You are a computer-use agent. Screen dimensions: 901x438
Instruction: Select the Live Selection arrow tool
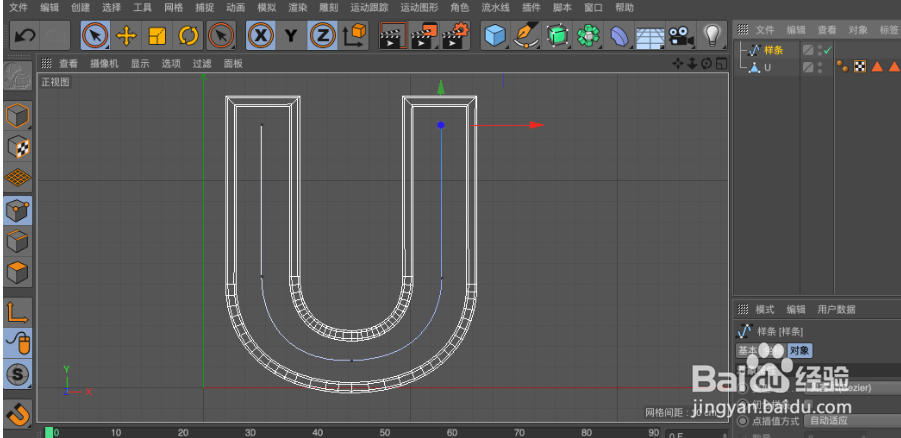tap(95, 36)
